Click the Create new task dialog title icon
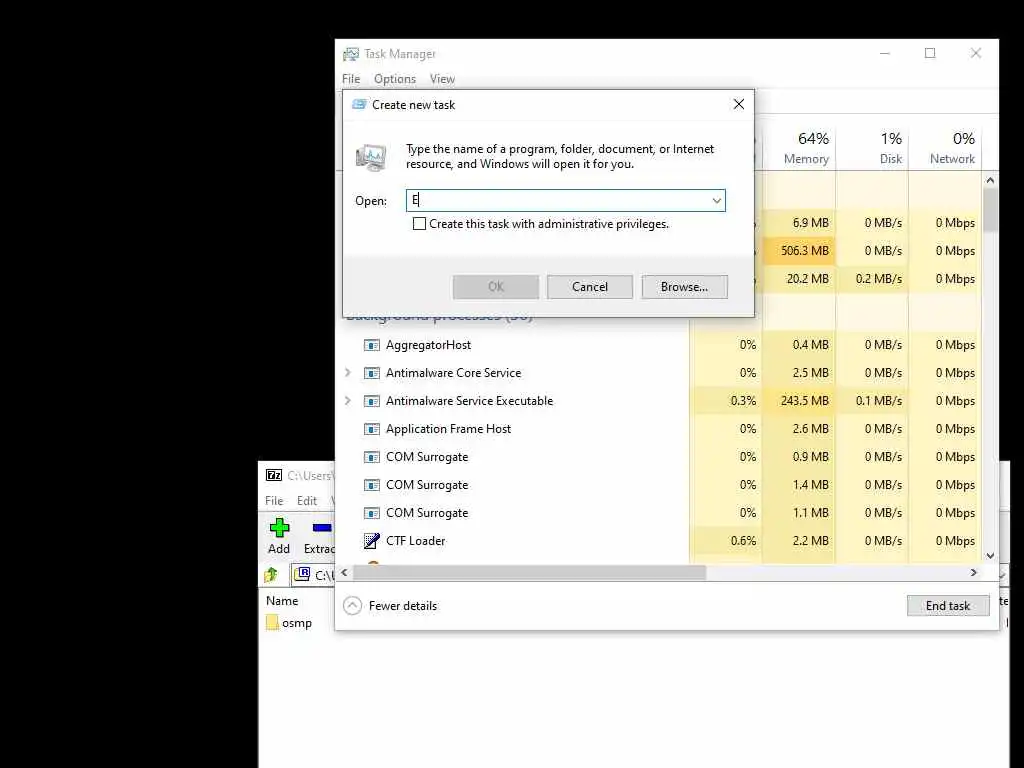 click(x=359, y=104)
